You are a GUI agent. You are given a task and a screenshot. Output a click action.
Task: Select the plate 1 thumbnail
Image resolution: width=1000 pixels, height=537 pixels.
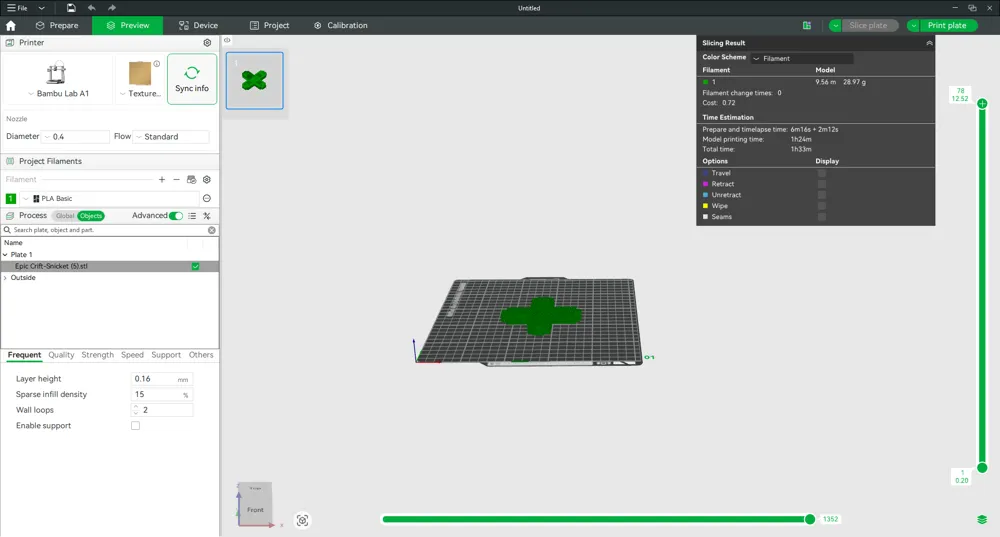tap(254, 80)
